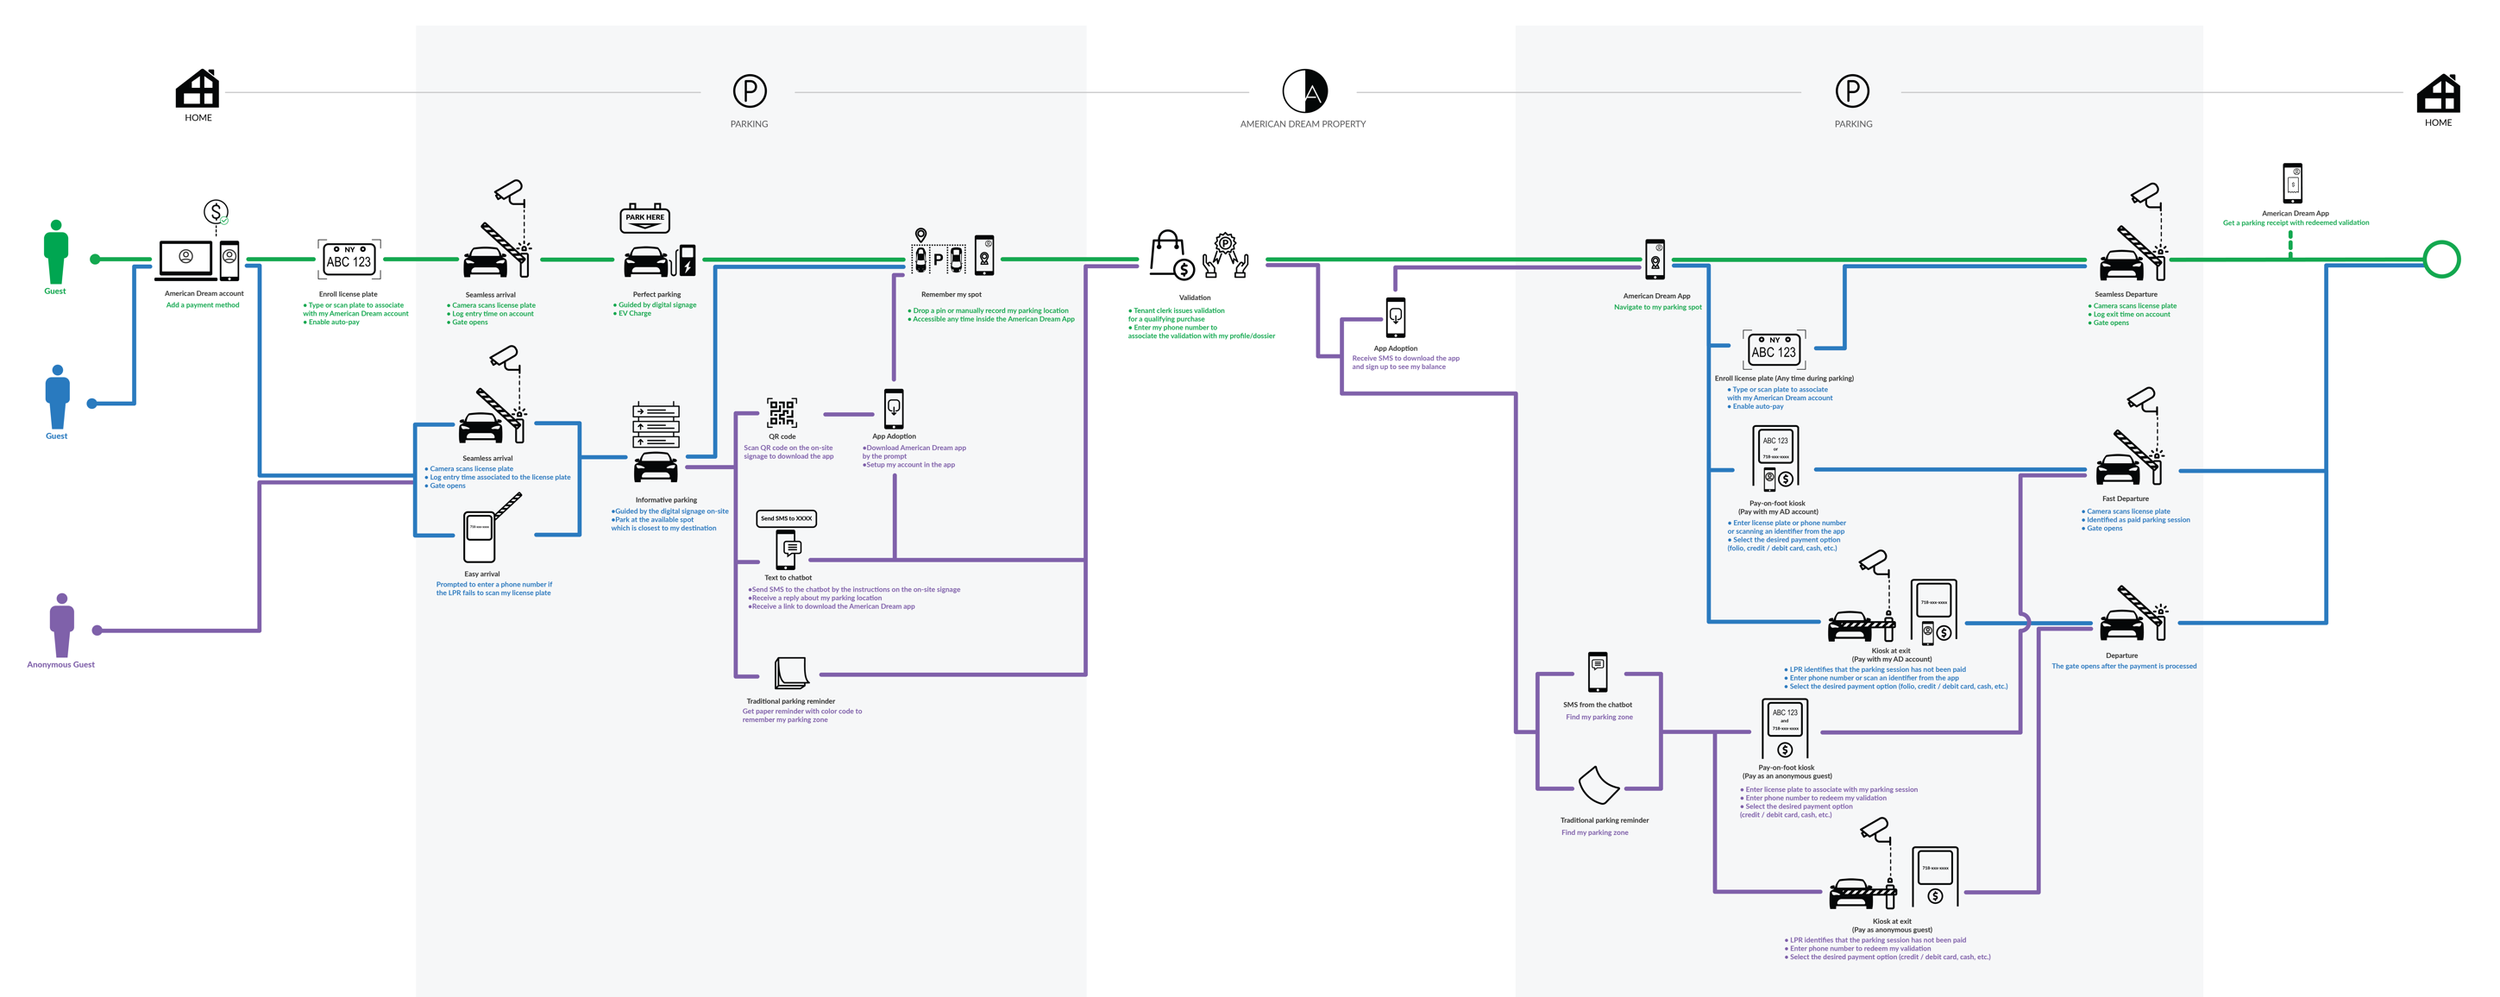Click the App Adoption phone under parking
This screenshot has height=997, width=2500.
[894, 408]
